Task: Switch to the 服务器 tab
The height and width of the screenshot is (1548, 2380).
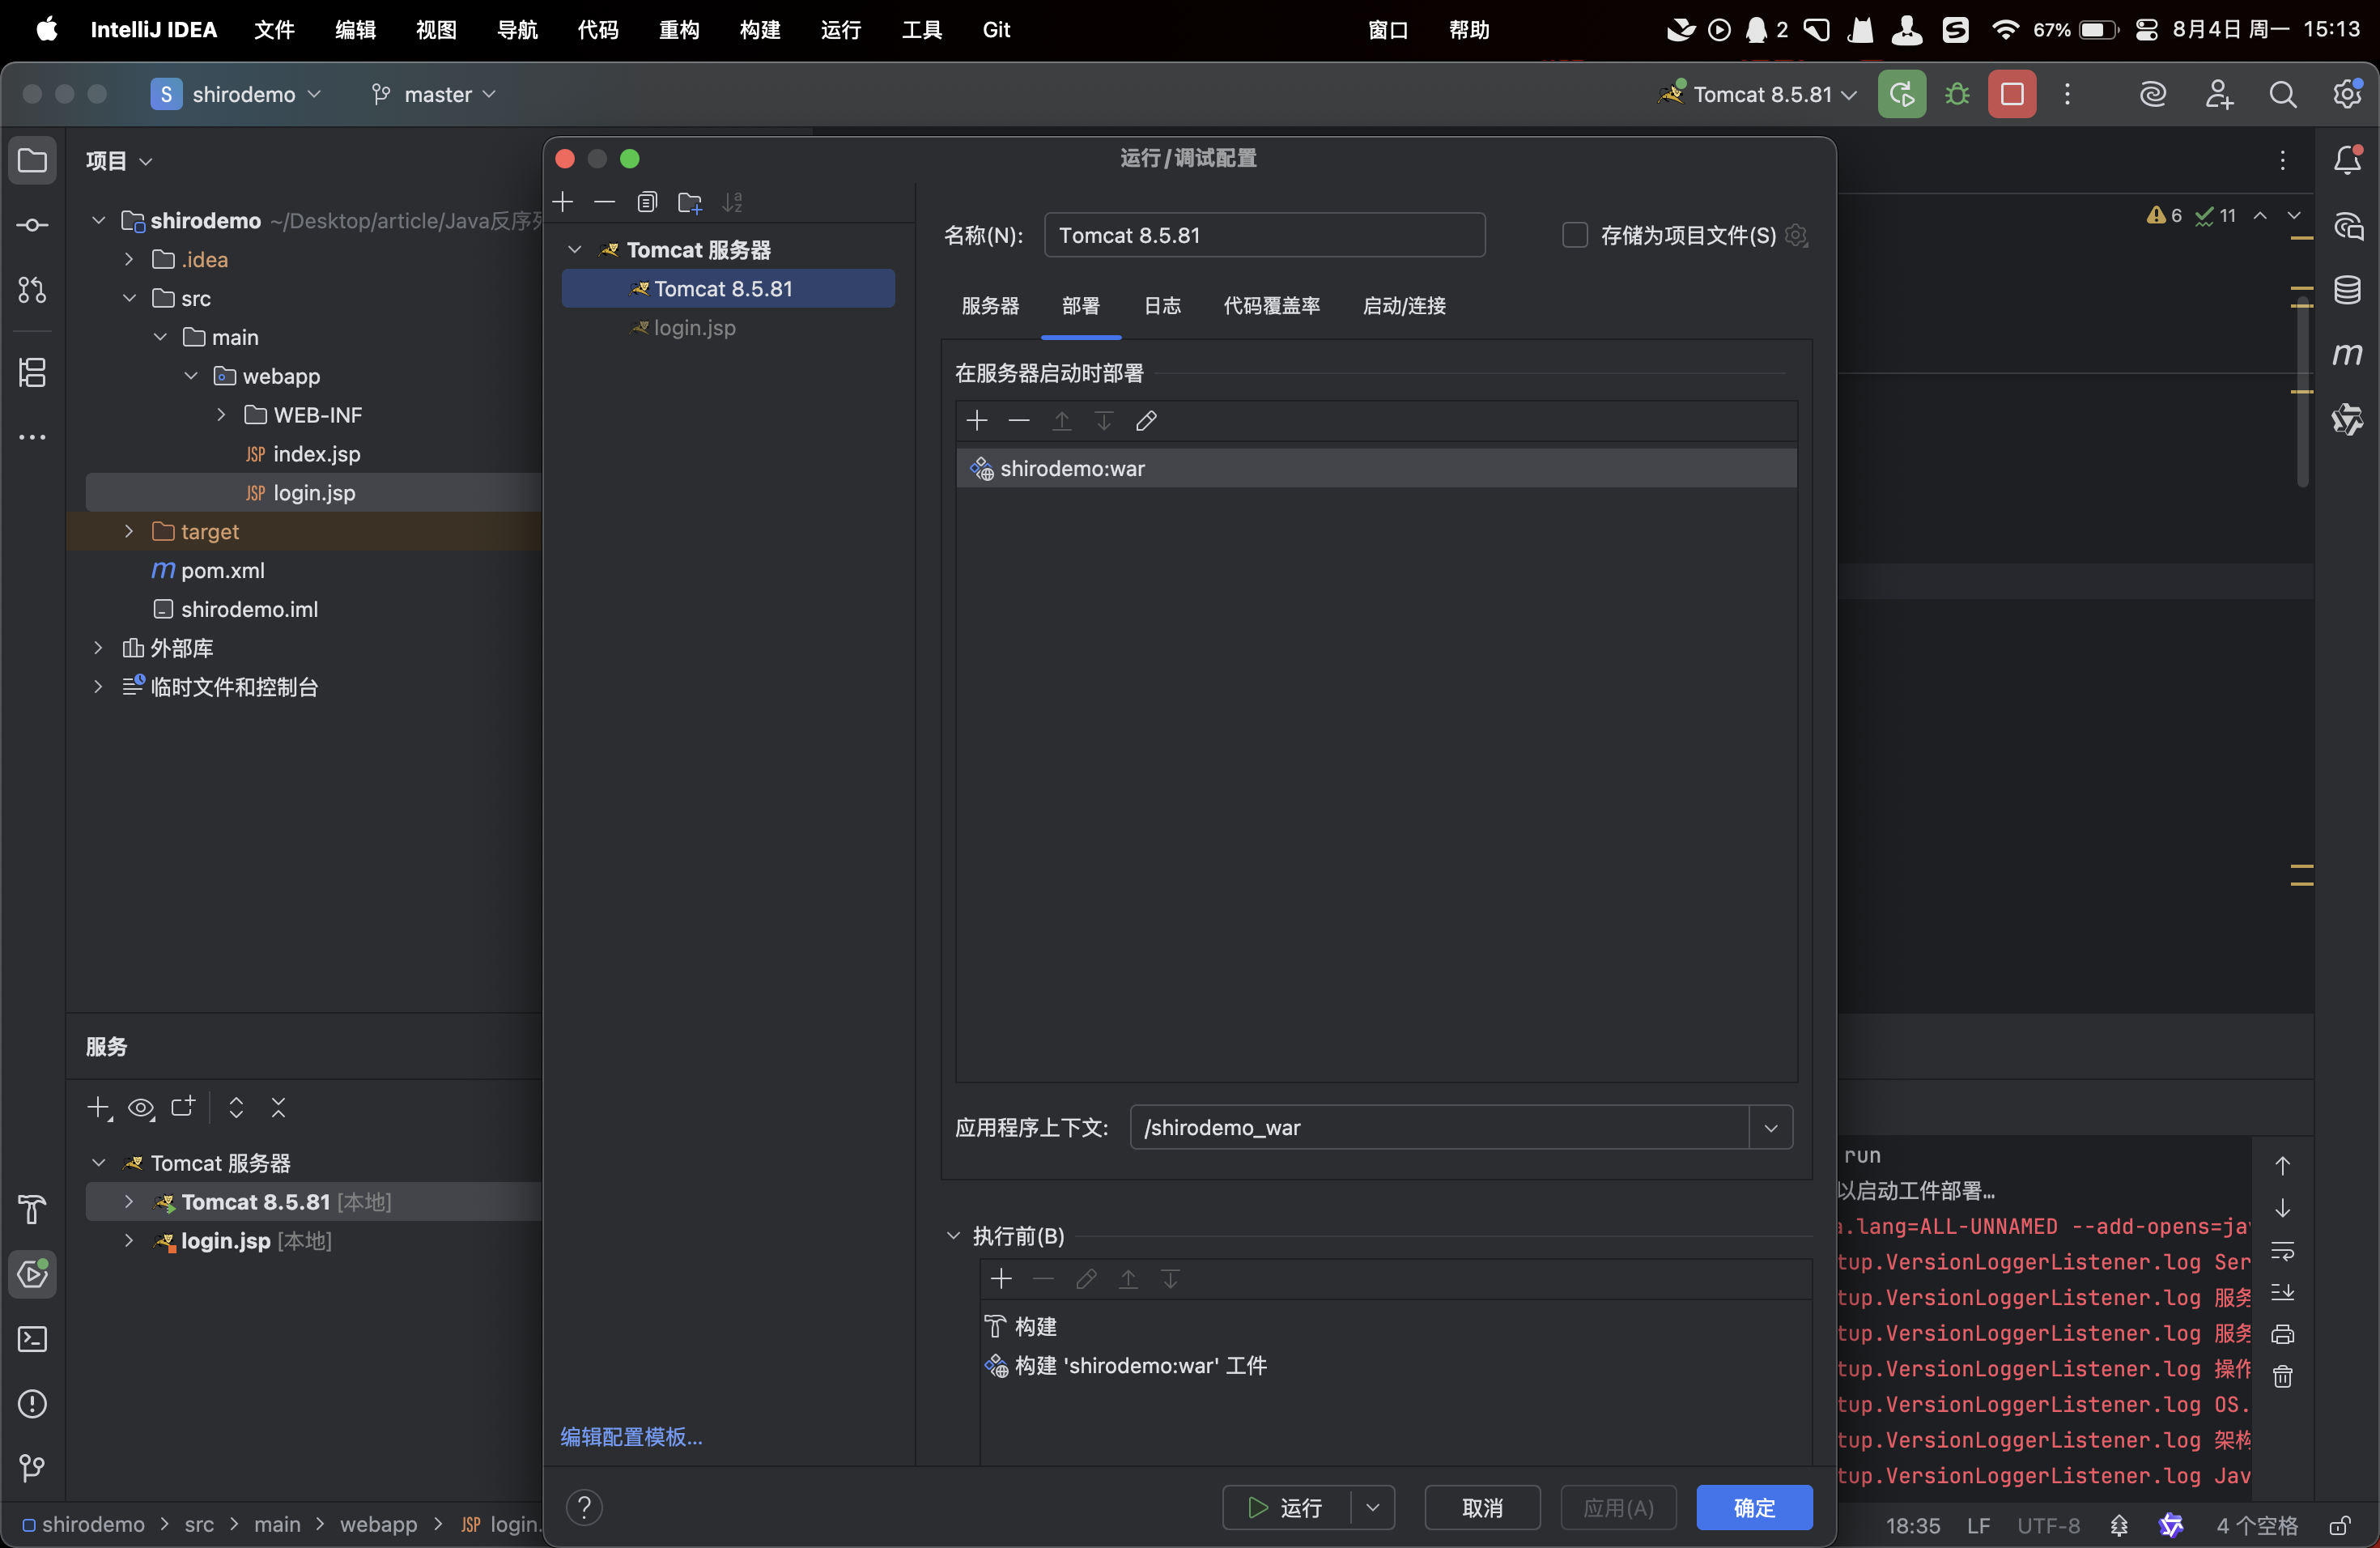Action: tap(990, 306)
